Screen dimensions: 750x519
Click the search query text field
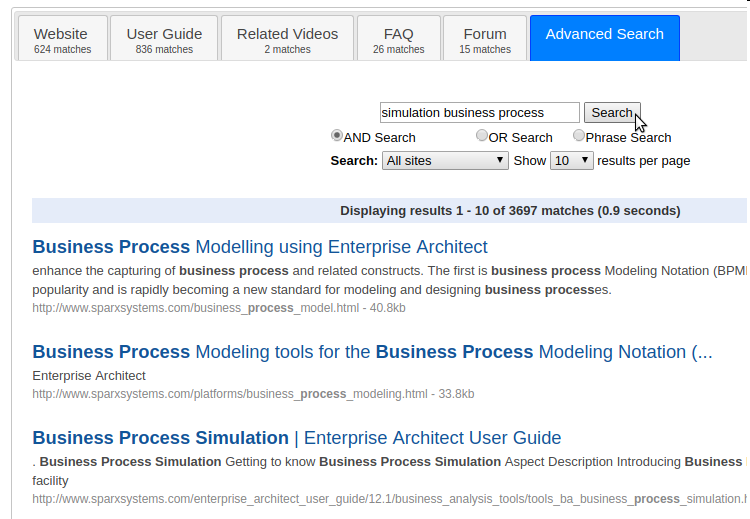pyautogui.click(x=479, y=113)
